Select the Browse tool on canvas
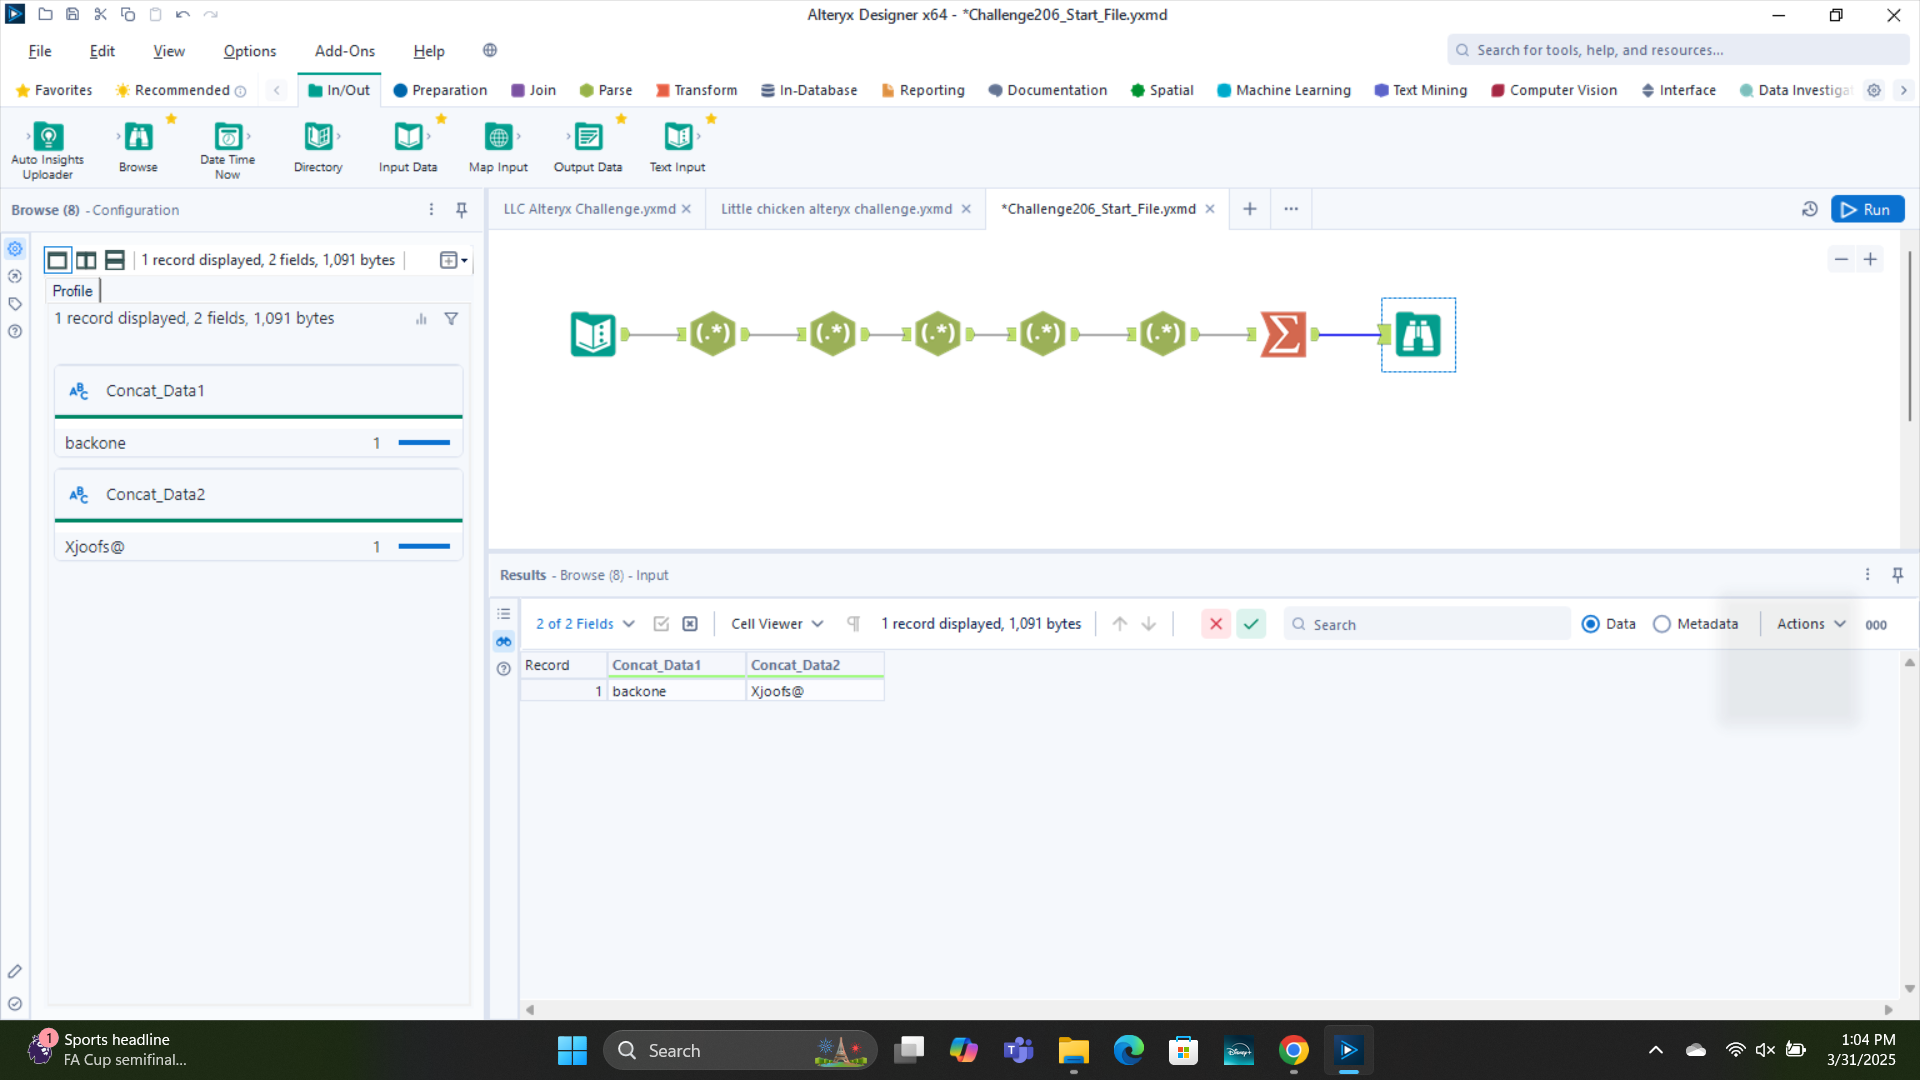1920x1080 pixels. [1418, 334]
